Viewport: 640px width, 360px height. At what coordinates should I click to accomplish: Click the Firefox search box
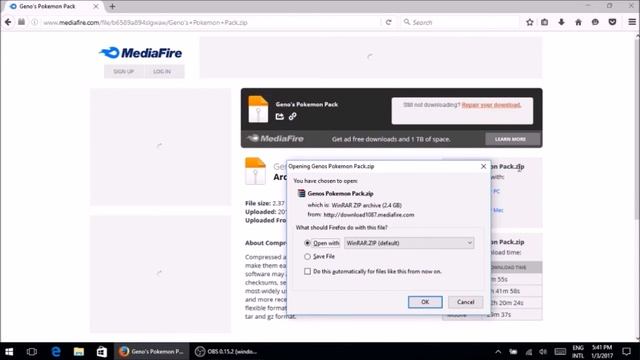[x=461, y=22]
